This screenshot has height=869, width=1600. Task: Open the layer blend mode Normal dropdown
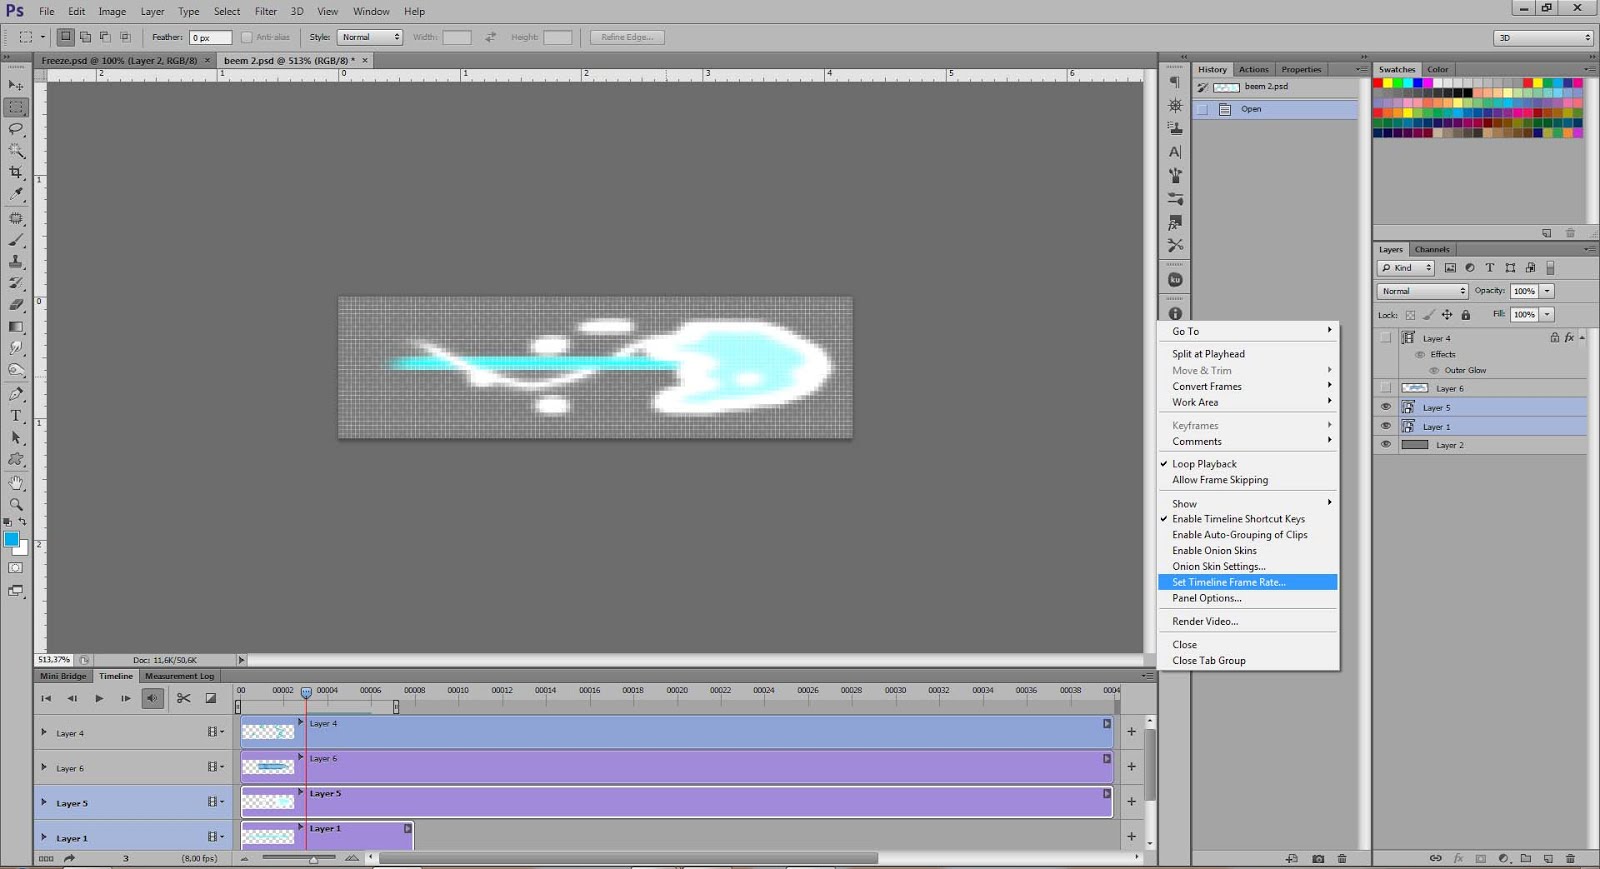pyautogui.click(x=1422, y=291)
